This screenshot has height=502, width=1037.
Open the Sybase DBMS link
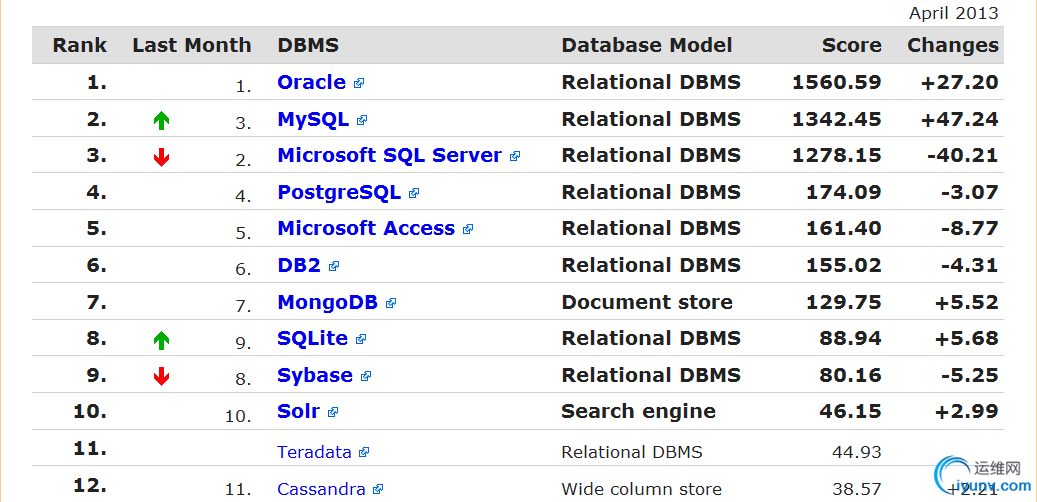(x=315, y=375)
